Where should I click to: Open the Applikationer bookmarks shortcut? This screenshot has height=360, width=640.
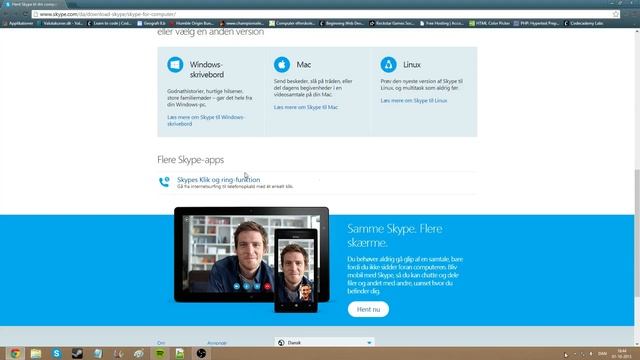click(18, 23)
